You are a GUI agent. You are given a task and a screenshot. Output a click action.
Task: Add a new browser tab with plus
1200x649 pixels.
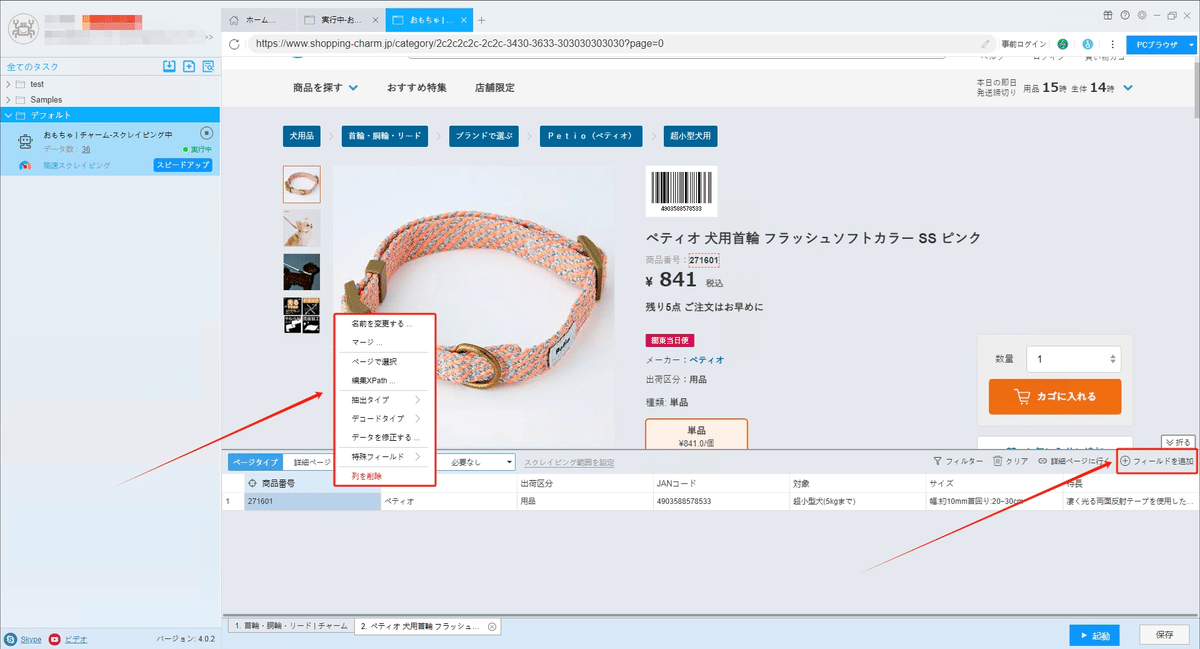pos(481,20)
